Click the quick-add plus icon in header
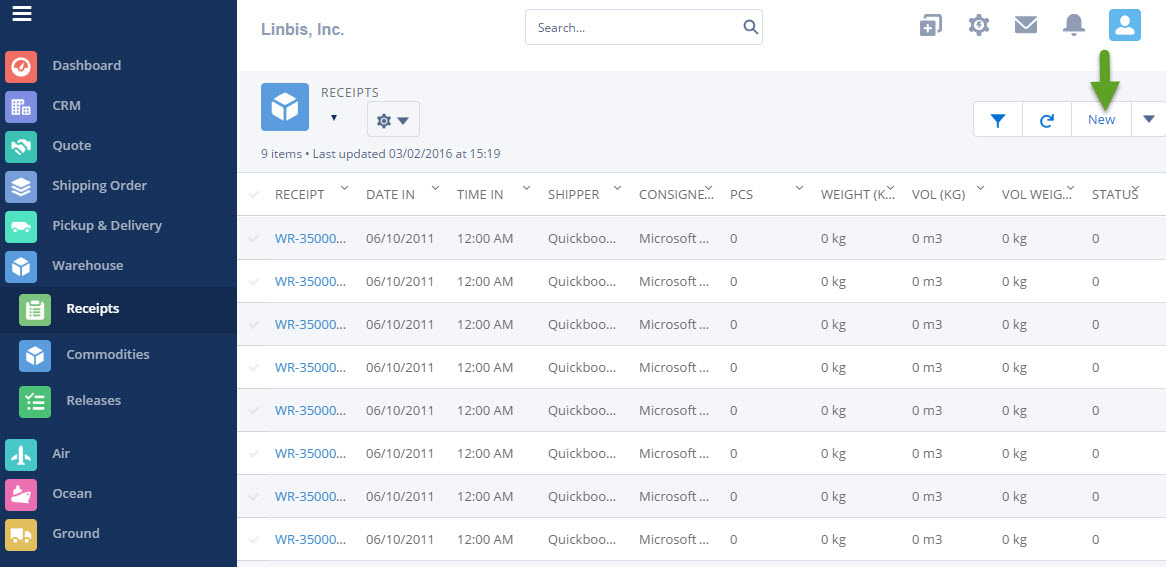The width and height of the screenshot is (1166, 567). click(930, 25)
